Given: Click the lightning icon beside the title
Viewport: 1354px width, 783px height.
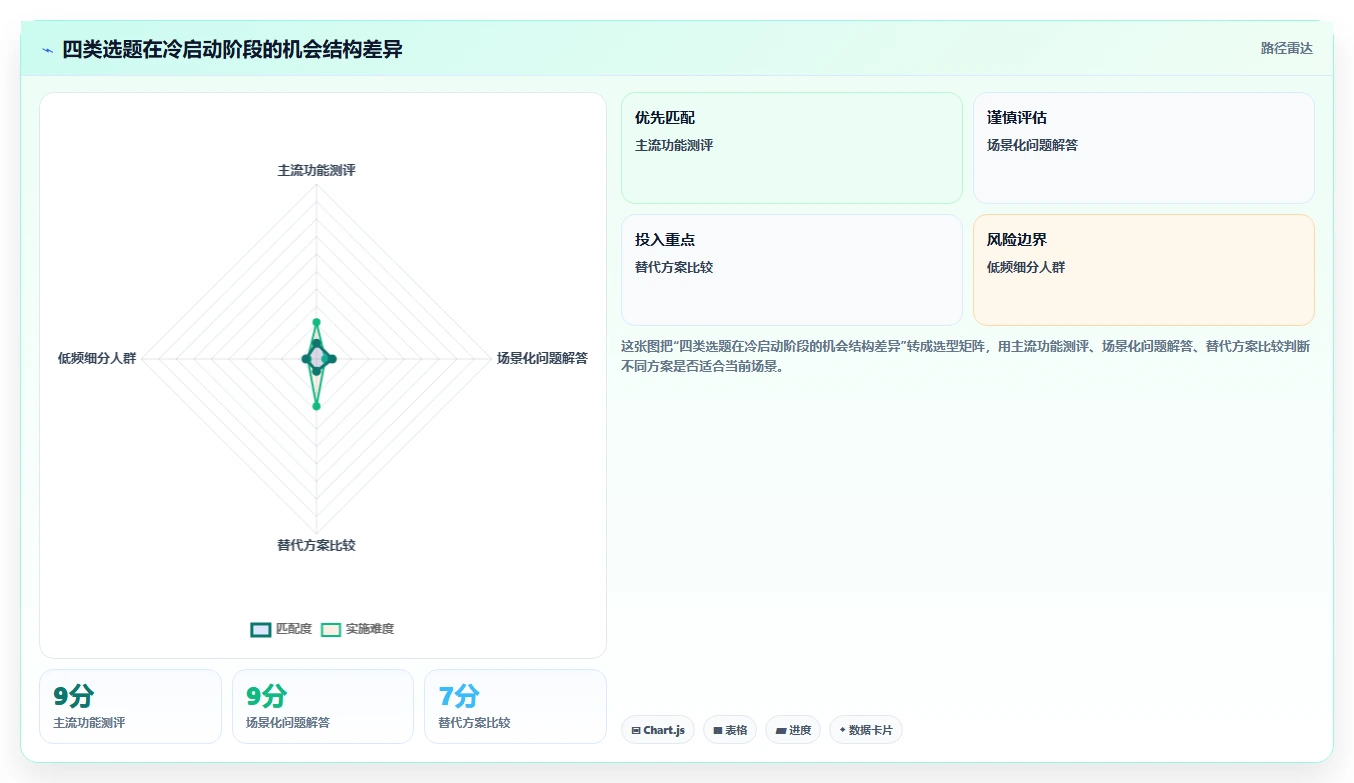Looking at the screenshot, I should [x=48, y=50].
